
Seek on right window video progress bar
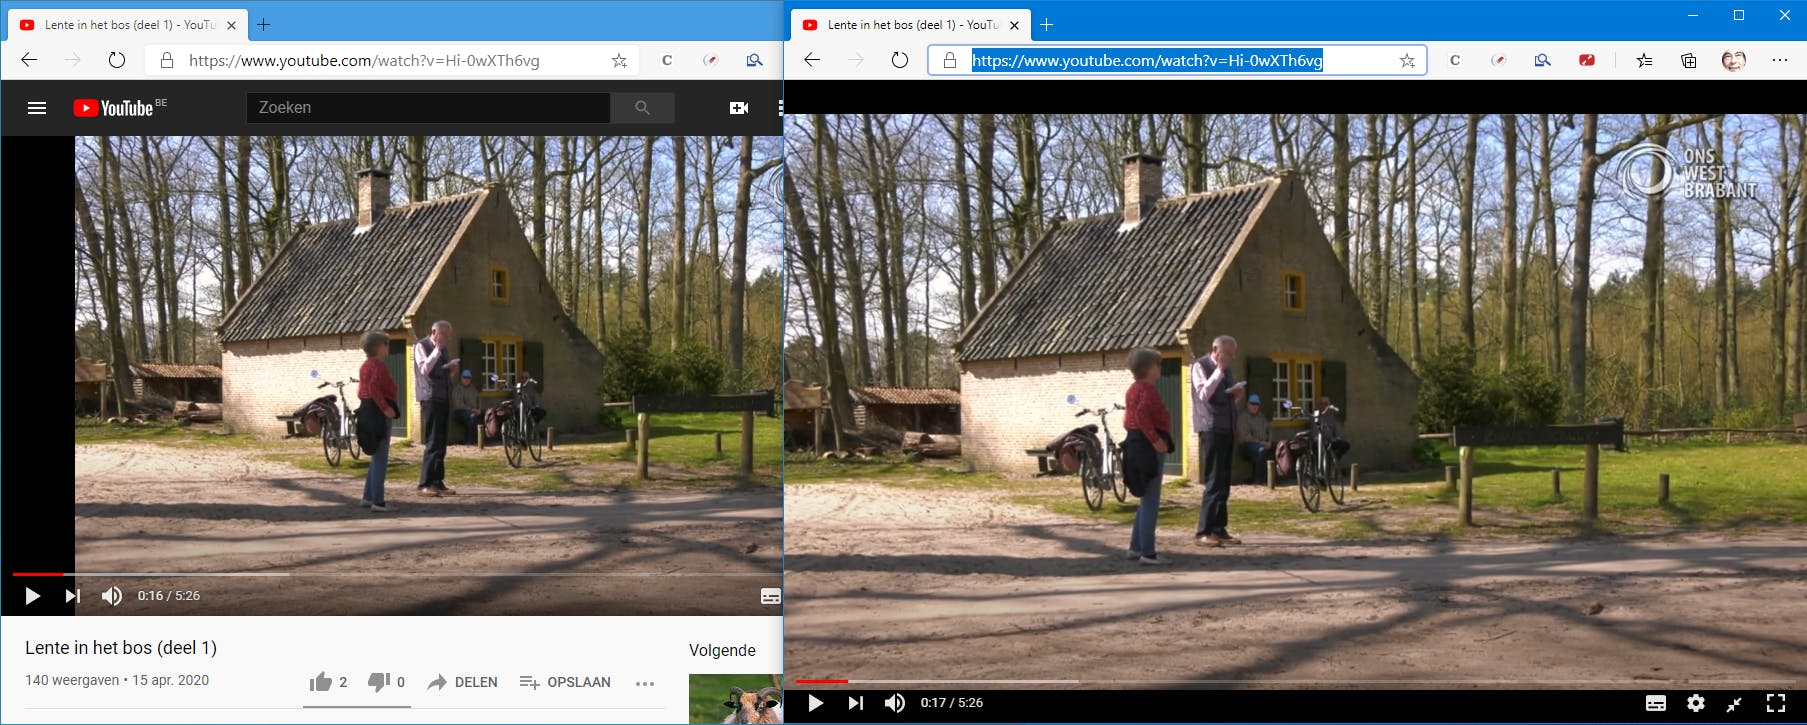[1295, 681]
